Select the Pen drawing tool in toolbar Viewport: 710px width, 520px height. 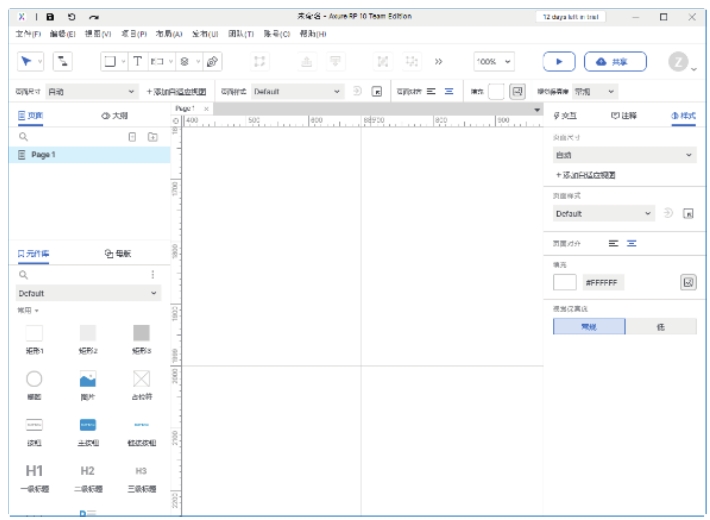point(212,62)
